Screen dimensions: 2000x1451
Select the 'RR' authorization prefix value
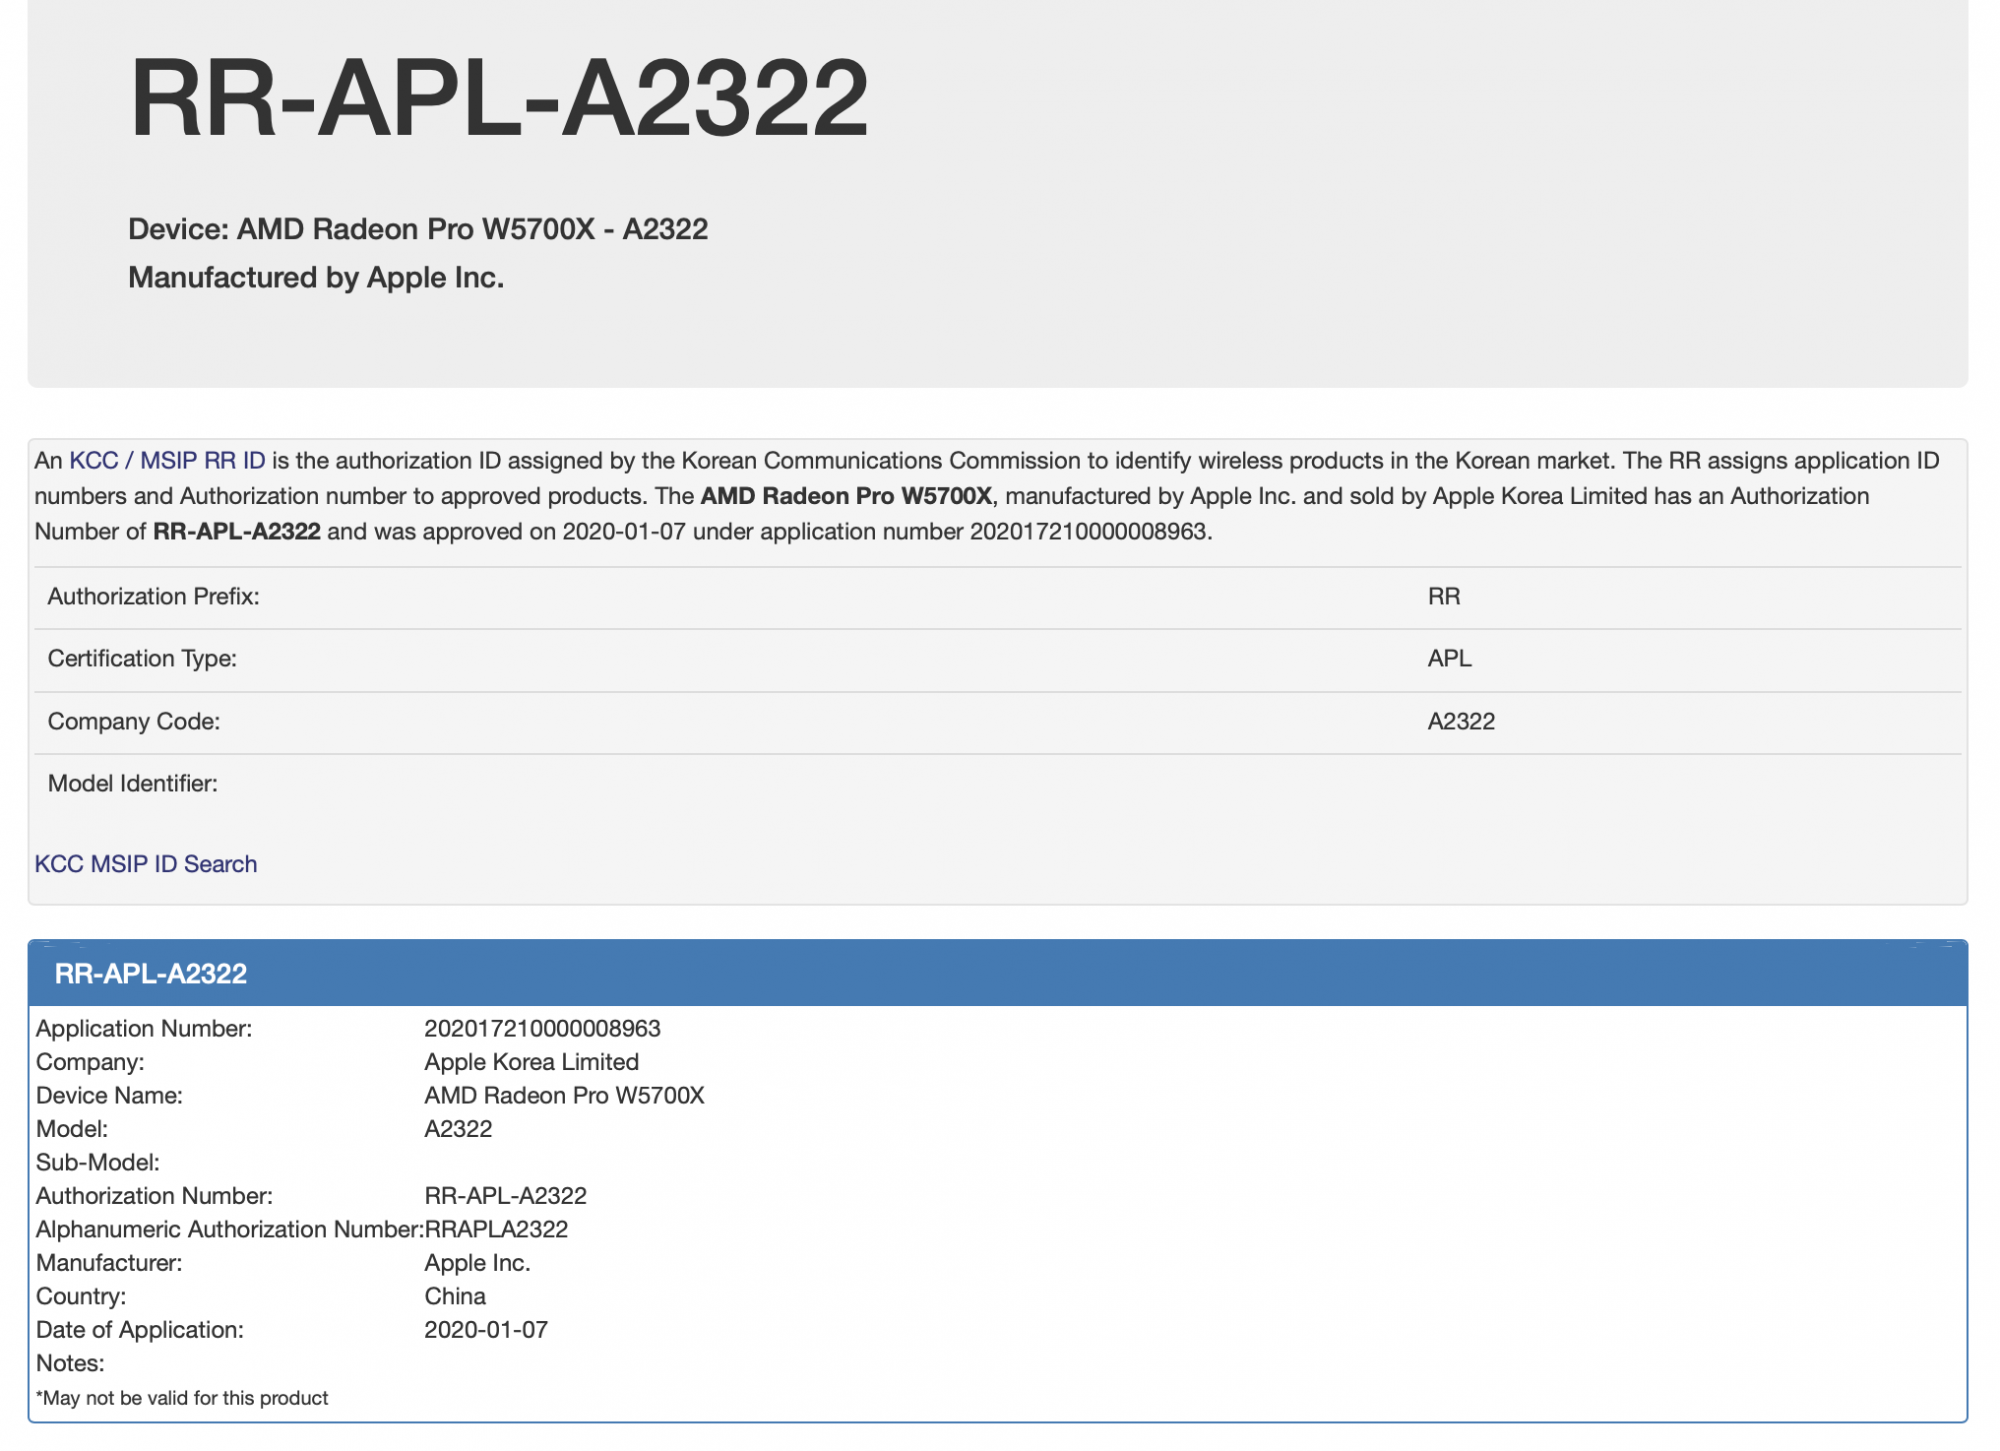(1444, 597)
